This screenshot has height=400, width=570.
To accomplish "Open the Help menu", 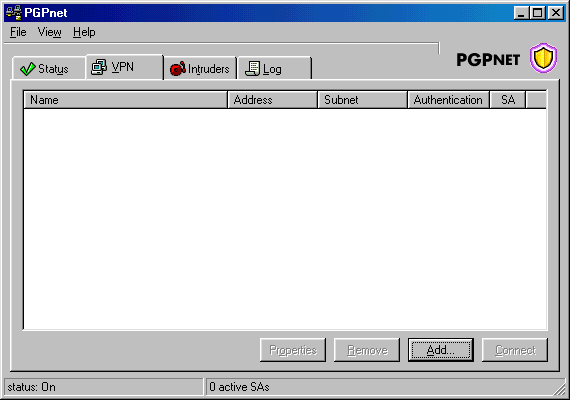I will (84, 32).
